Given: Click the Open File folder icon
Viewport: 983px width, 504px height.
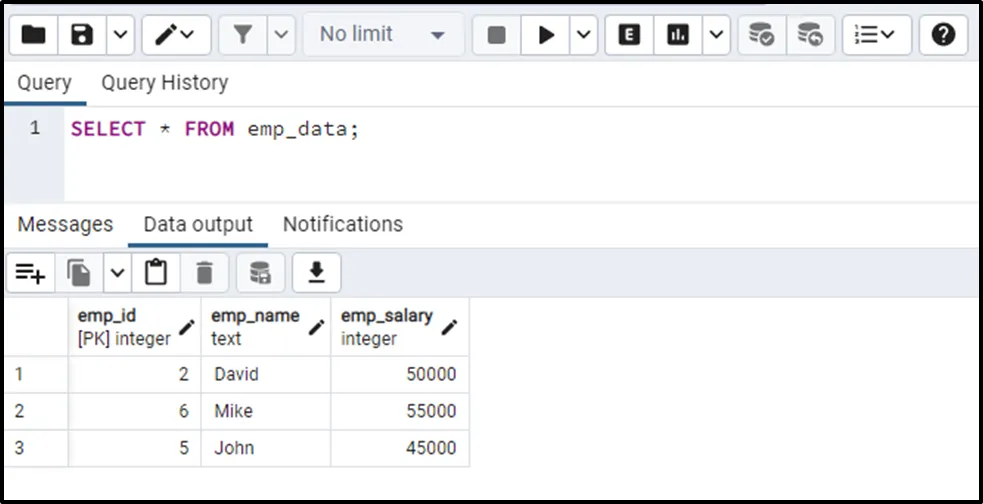Looking at the screenshot, I should 34,35.
